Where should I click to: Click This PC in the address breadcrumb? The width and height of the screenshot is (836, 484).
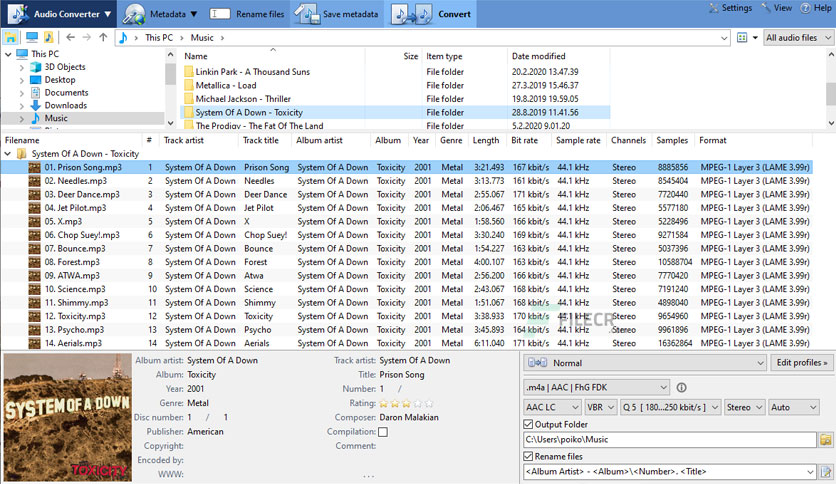(x=159, y=38)
